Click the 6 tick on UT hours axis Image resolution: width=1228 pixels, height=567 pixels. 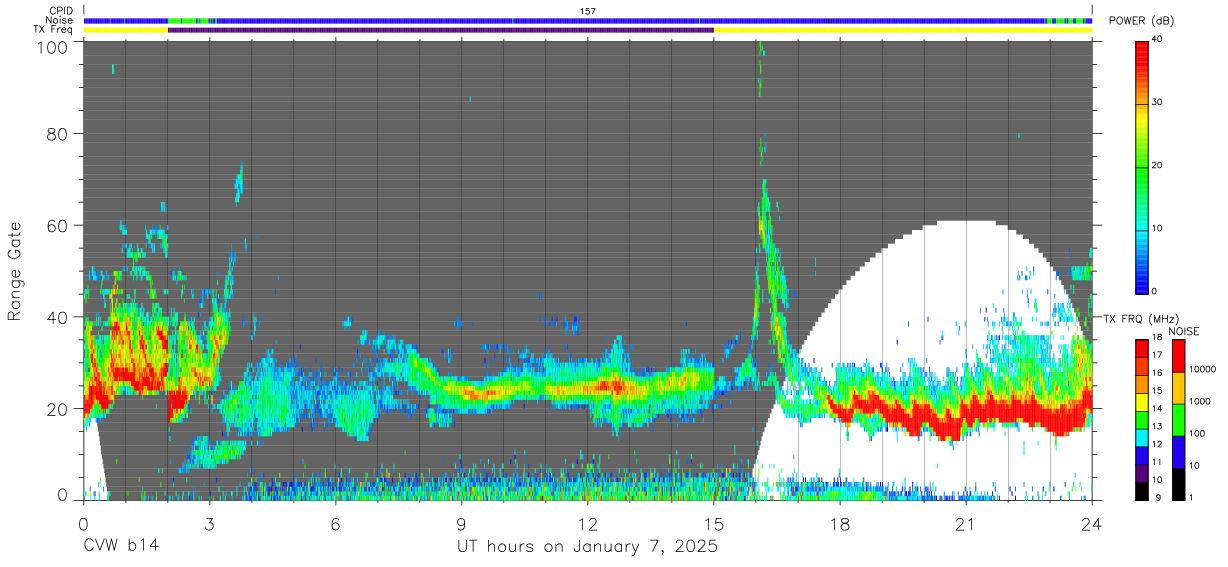point(335,522)
